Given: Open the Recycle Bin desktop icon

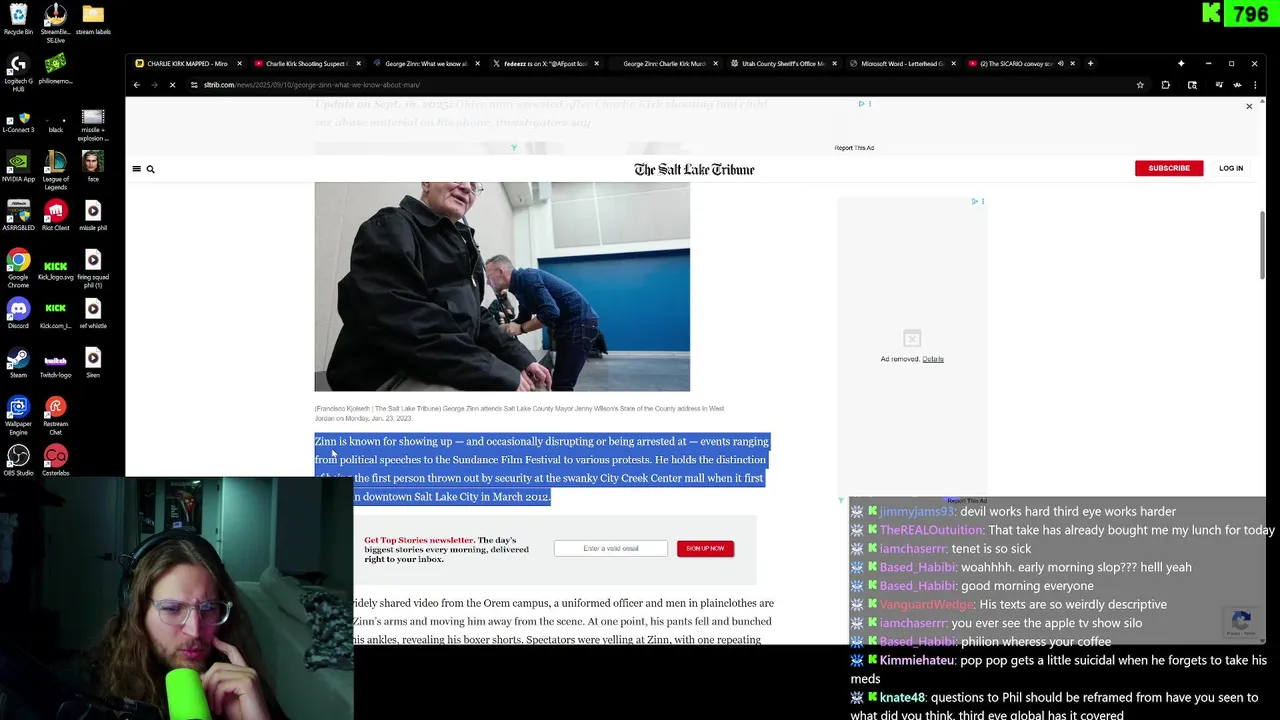Looking at the screenshot, I should point(18,19).
